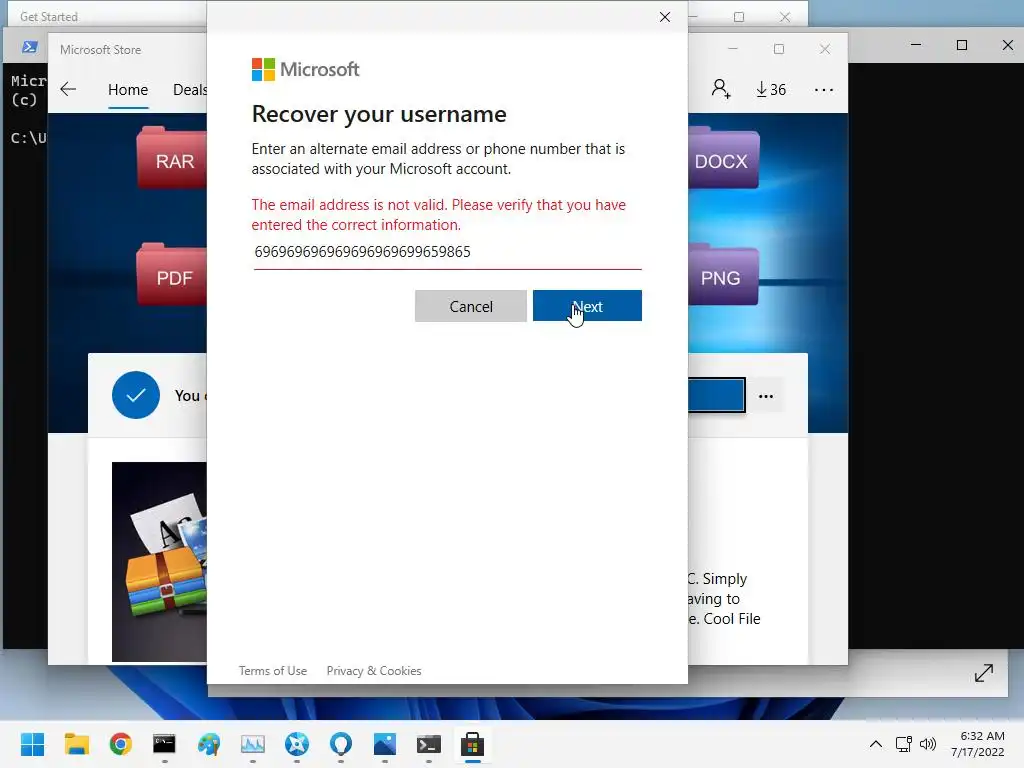1024x768 pixels.
Task: Switch to the Home tab in Store
Action: coord(128,89)
